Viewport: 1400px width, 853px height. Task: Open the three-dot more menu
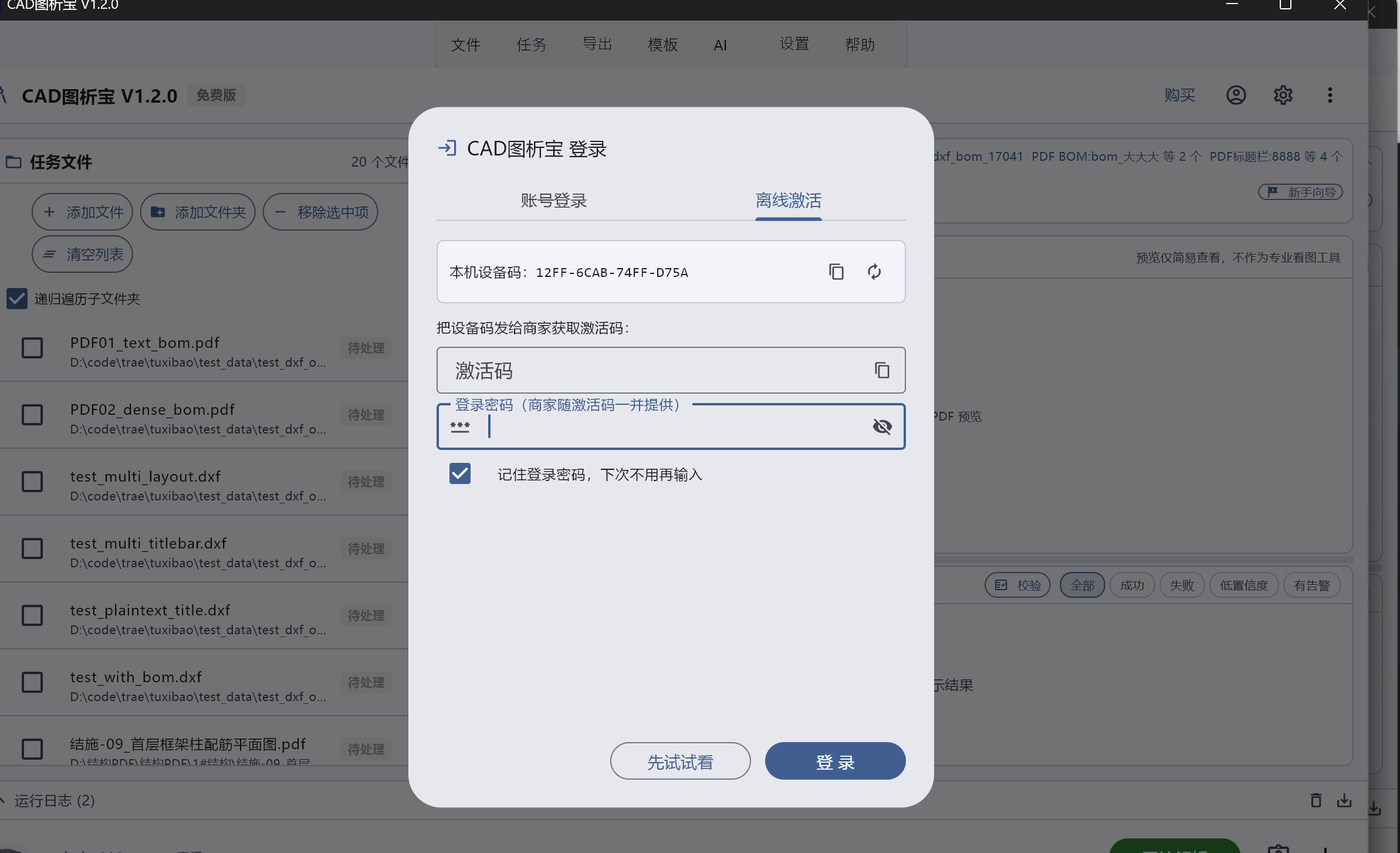click(1330, 95)
